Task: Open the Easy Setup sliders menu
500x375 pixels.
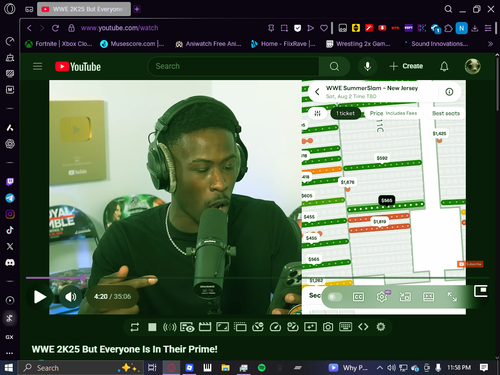Action: pyautogui.click(x=488, y=28)
